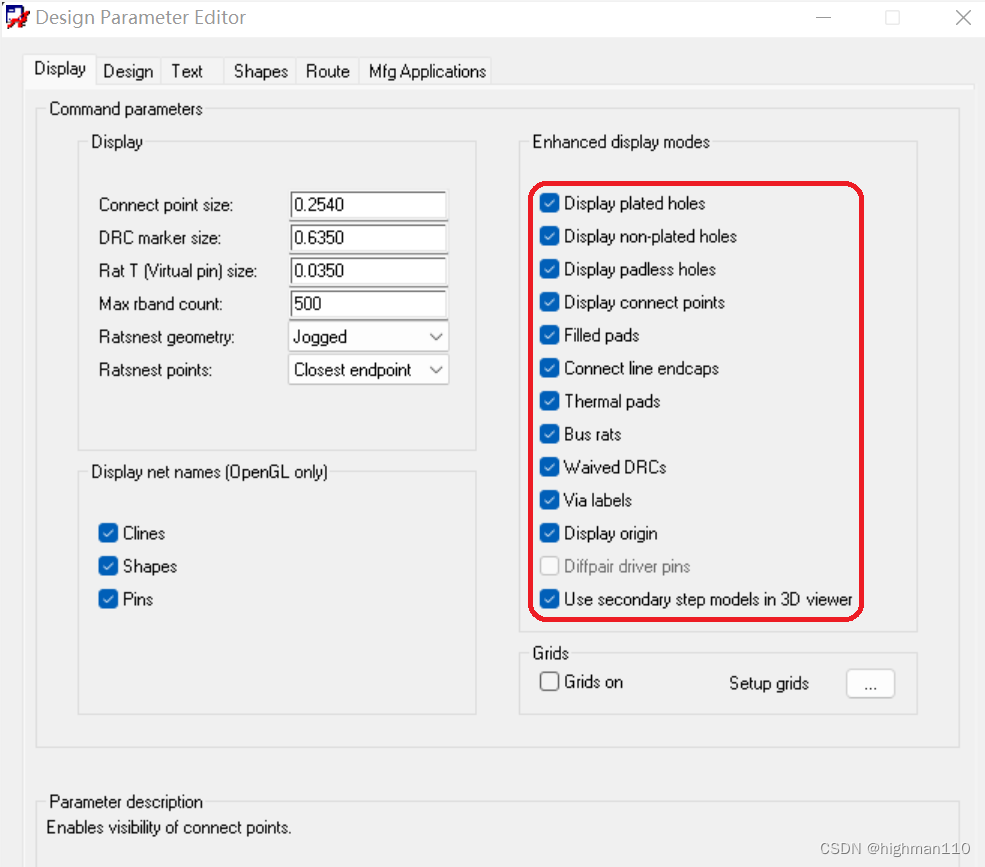This screenshot has width=985, height=867.
Task: Uncheck the Display origin option
Action: [549, 533]
